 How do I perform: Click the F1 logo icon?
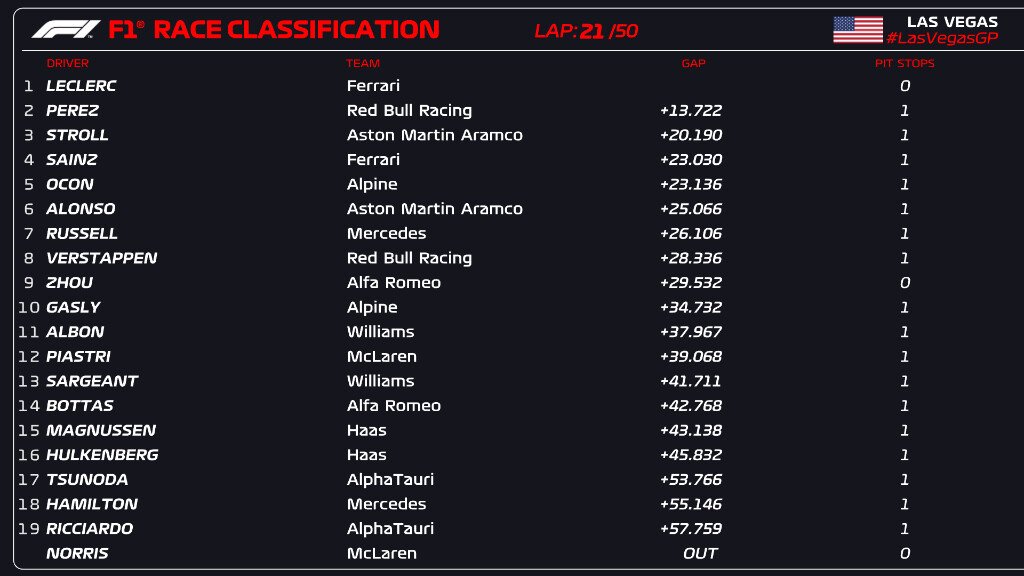click(66, 29)
